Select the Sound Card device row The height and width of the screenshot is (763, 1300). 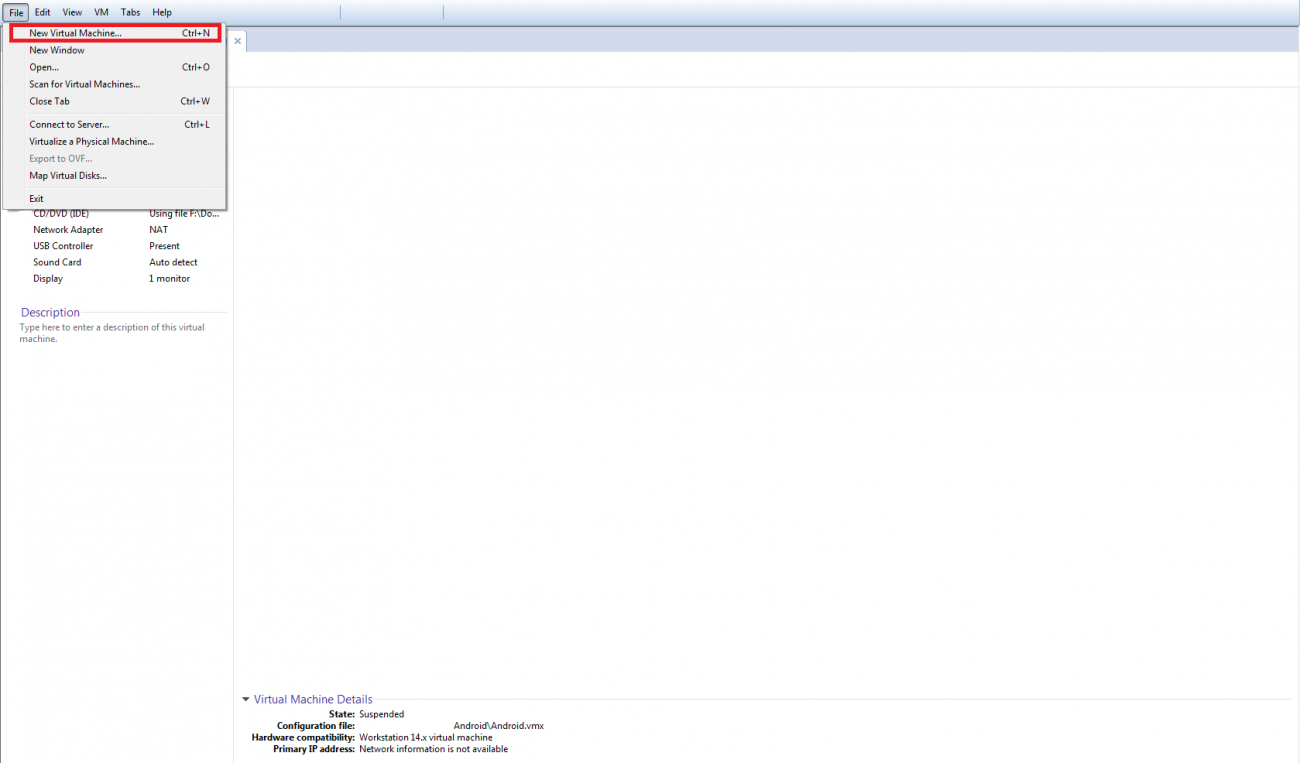[x=57, y=262]
